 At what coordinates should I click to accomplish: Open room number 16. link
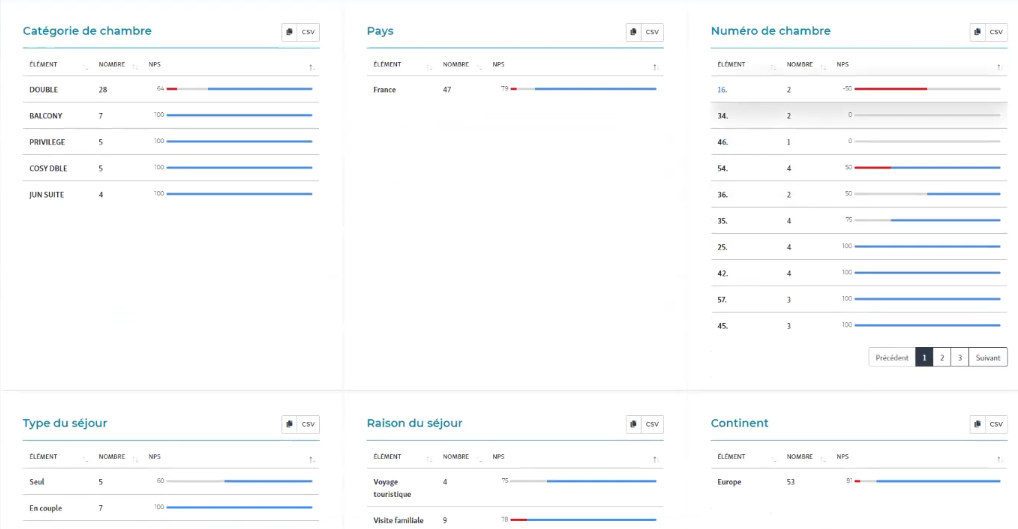tap(722, 89)
